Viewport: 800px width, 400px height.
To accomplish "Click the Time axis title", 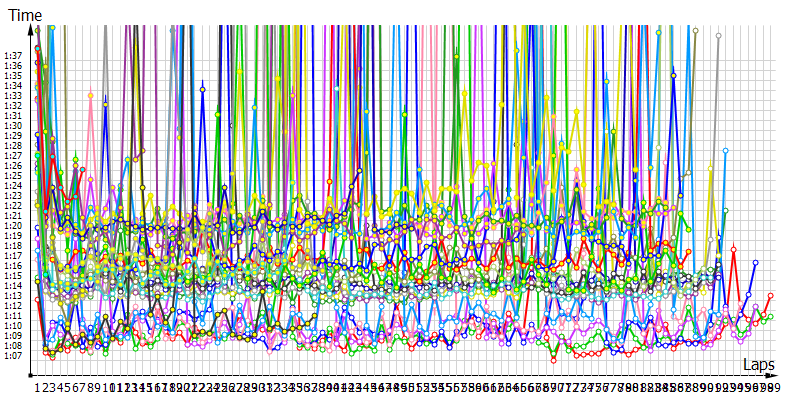I will (x=20, y=10).
